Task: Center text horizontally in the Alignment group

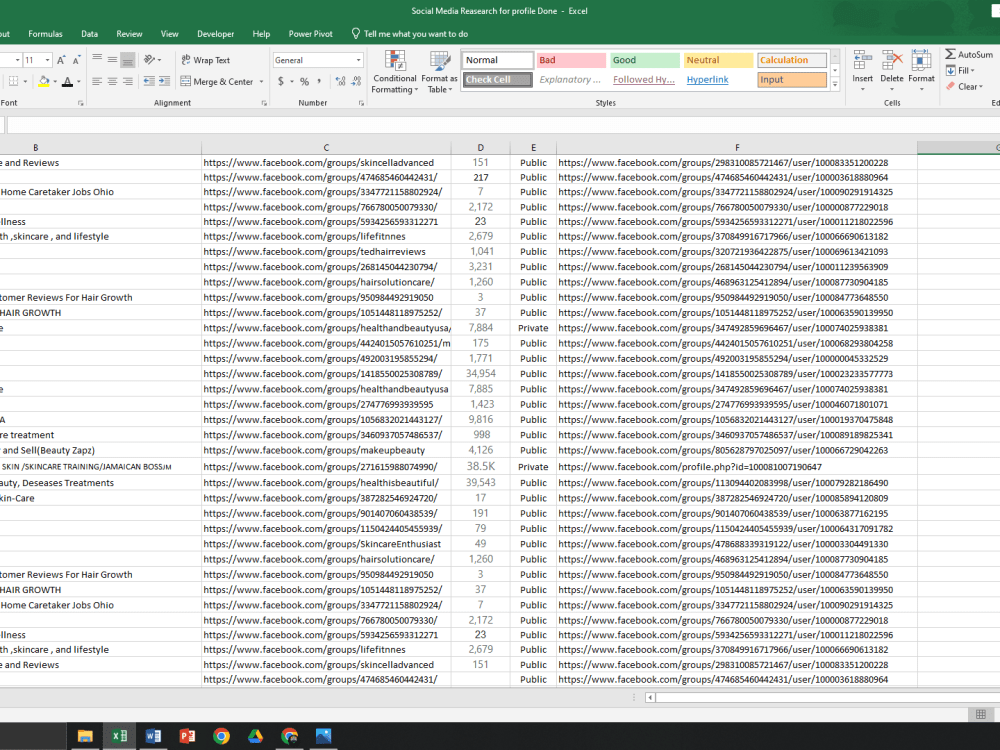Action: (x=112, y=81)
